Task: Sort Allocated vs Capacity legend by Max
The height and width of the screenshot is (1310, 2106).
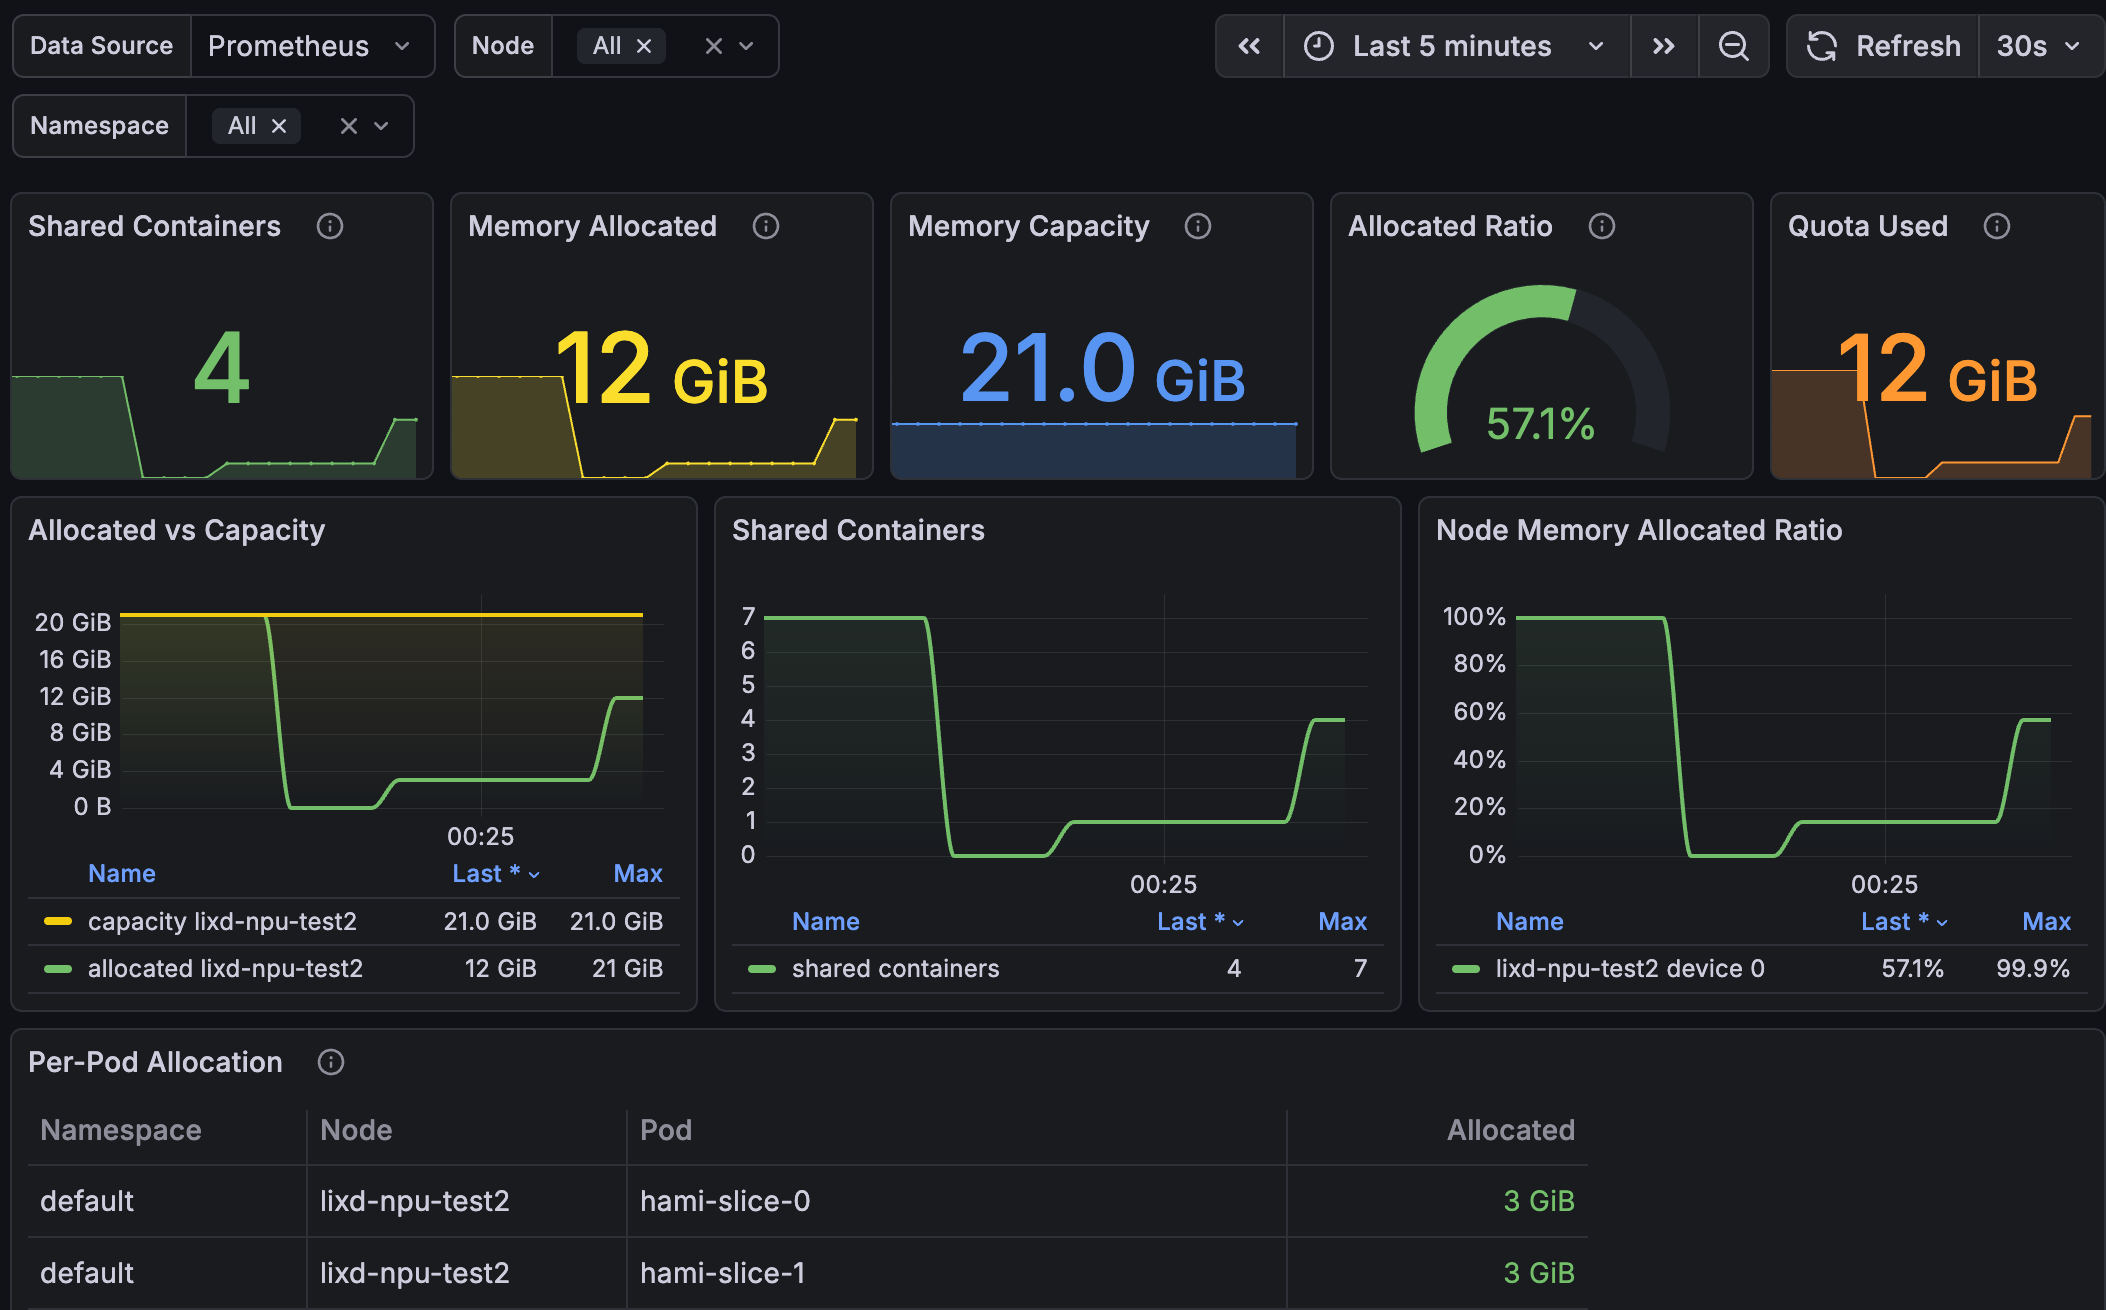Action: click(638, 873)
